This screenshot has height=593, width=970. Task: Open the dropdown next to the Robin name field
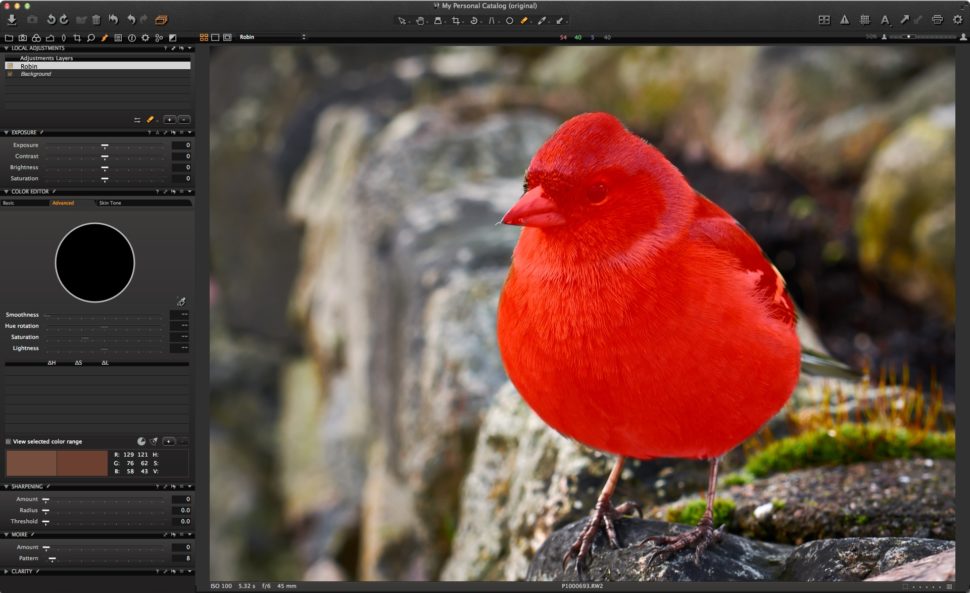304,36
